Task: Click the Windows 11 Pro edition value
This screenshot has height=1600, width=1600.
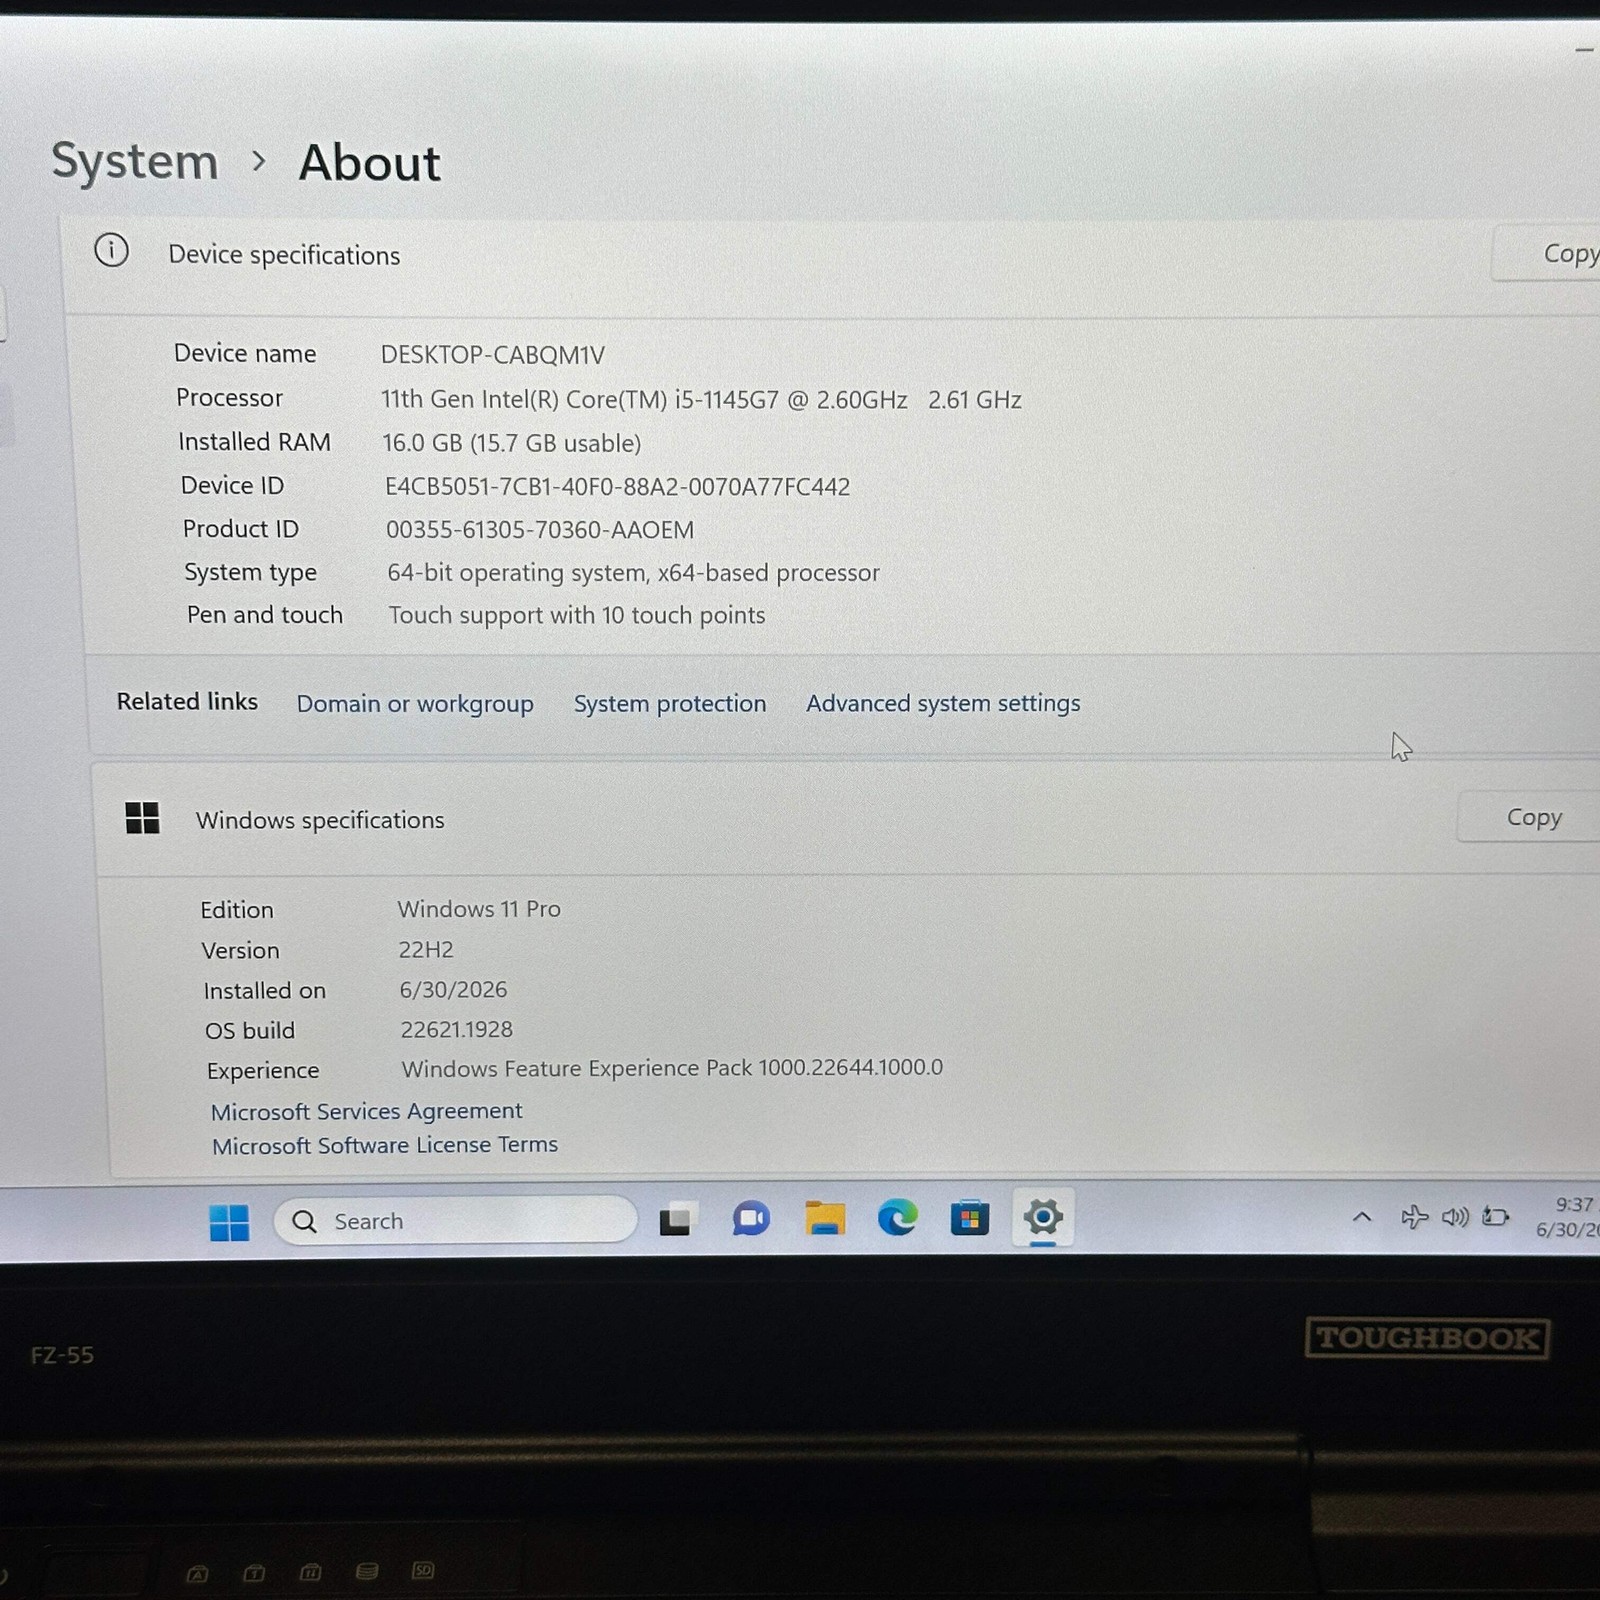Action: pos(479,909)
